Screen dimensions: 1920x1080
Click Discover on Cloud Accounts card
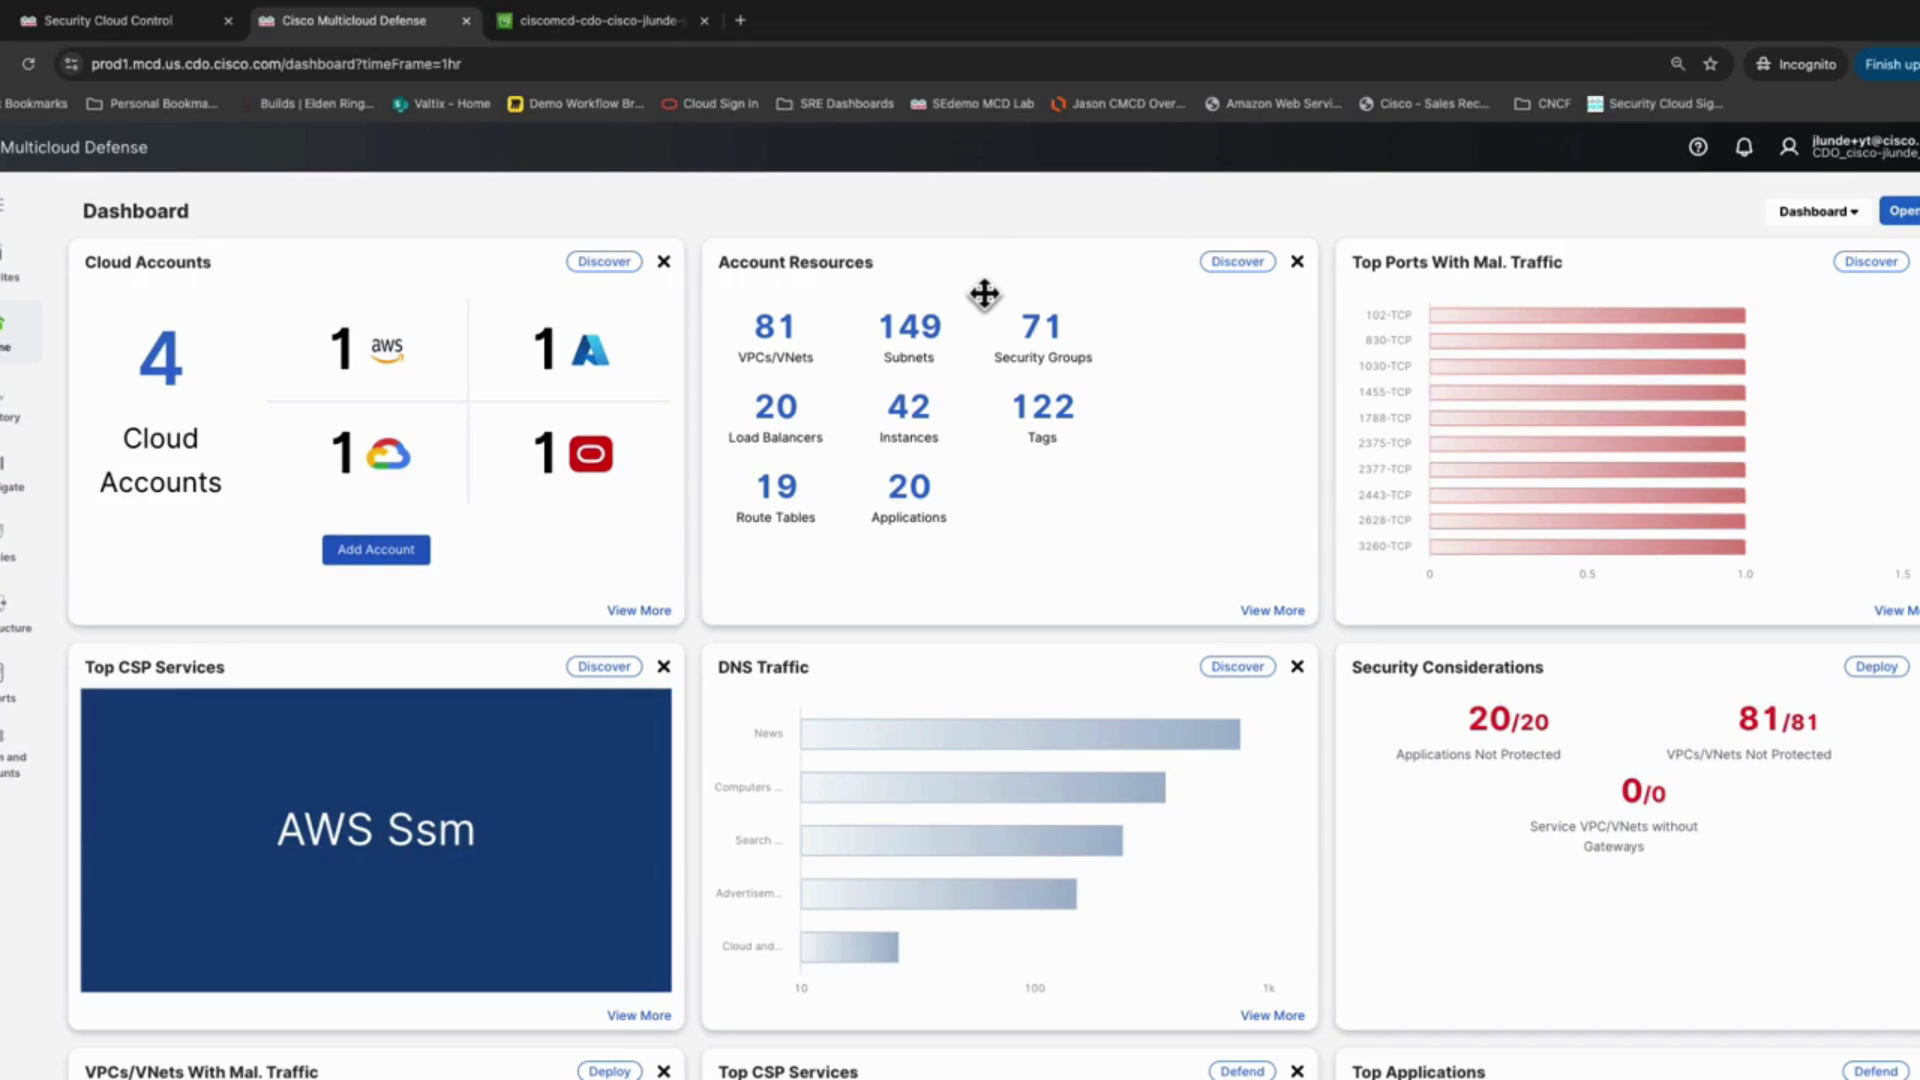point(604,262)
